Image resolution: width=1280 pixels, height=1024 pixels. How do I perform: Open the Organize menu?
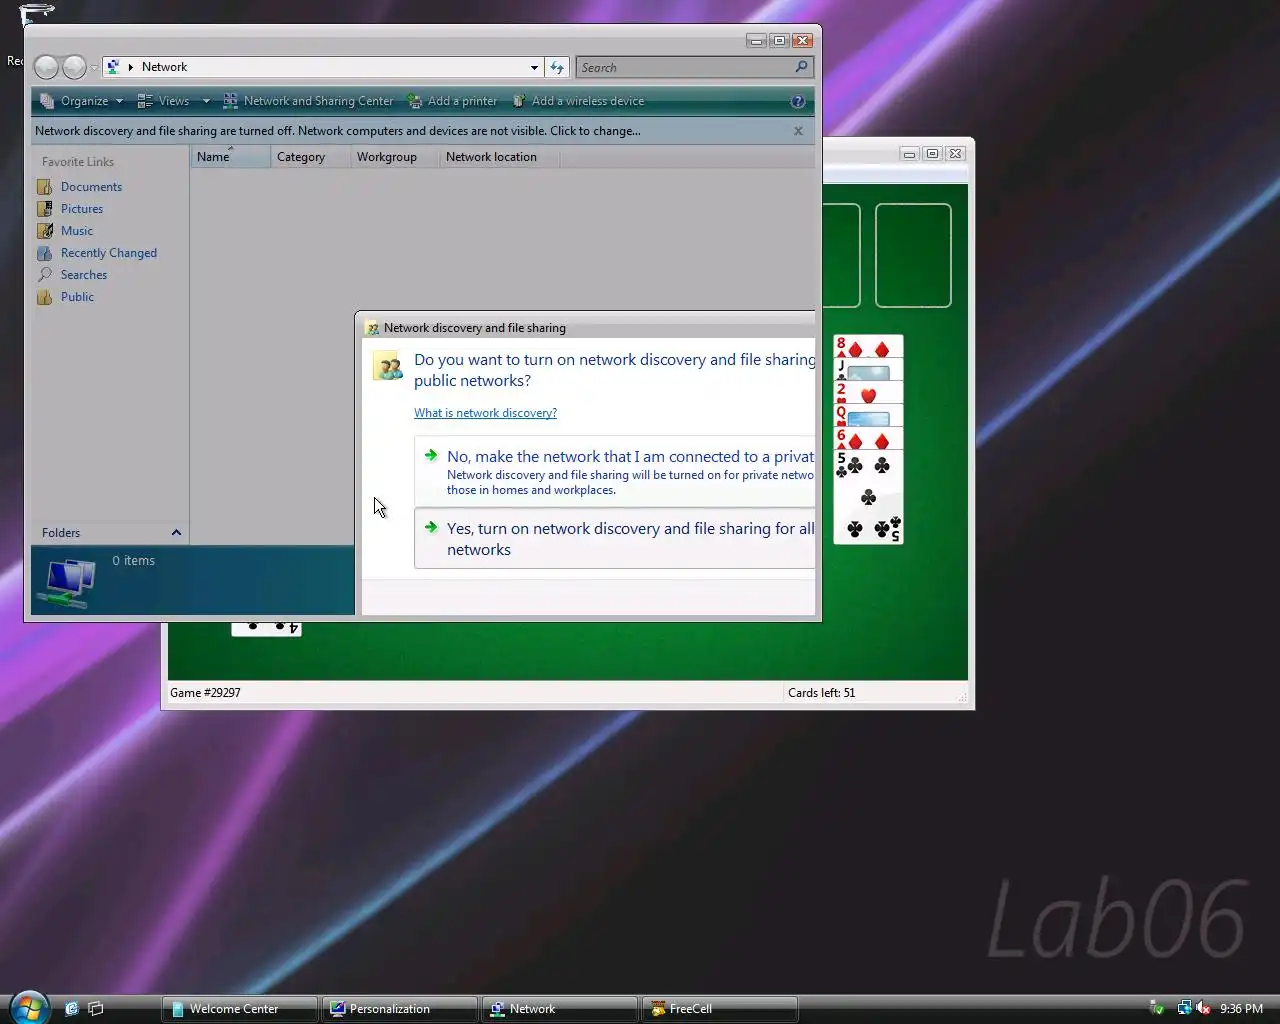pos(81,101)
